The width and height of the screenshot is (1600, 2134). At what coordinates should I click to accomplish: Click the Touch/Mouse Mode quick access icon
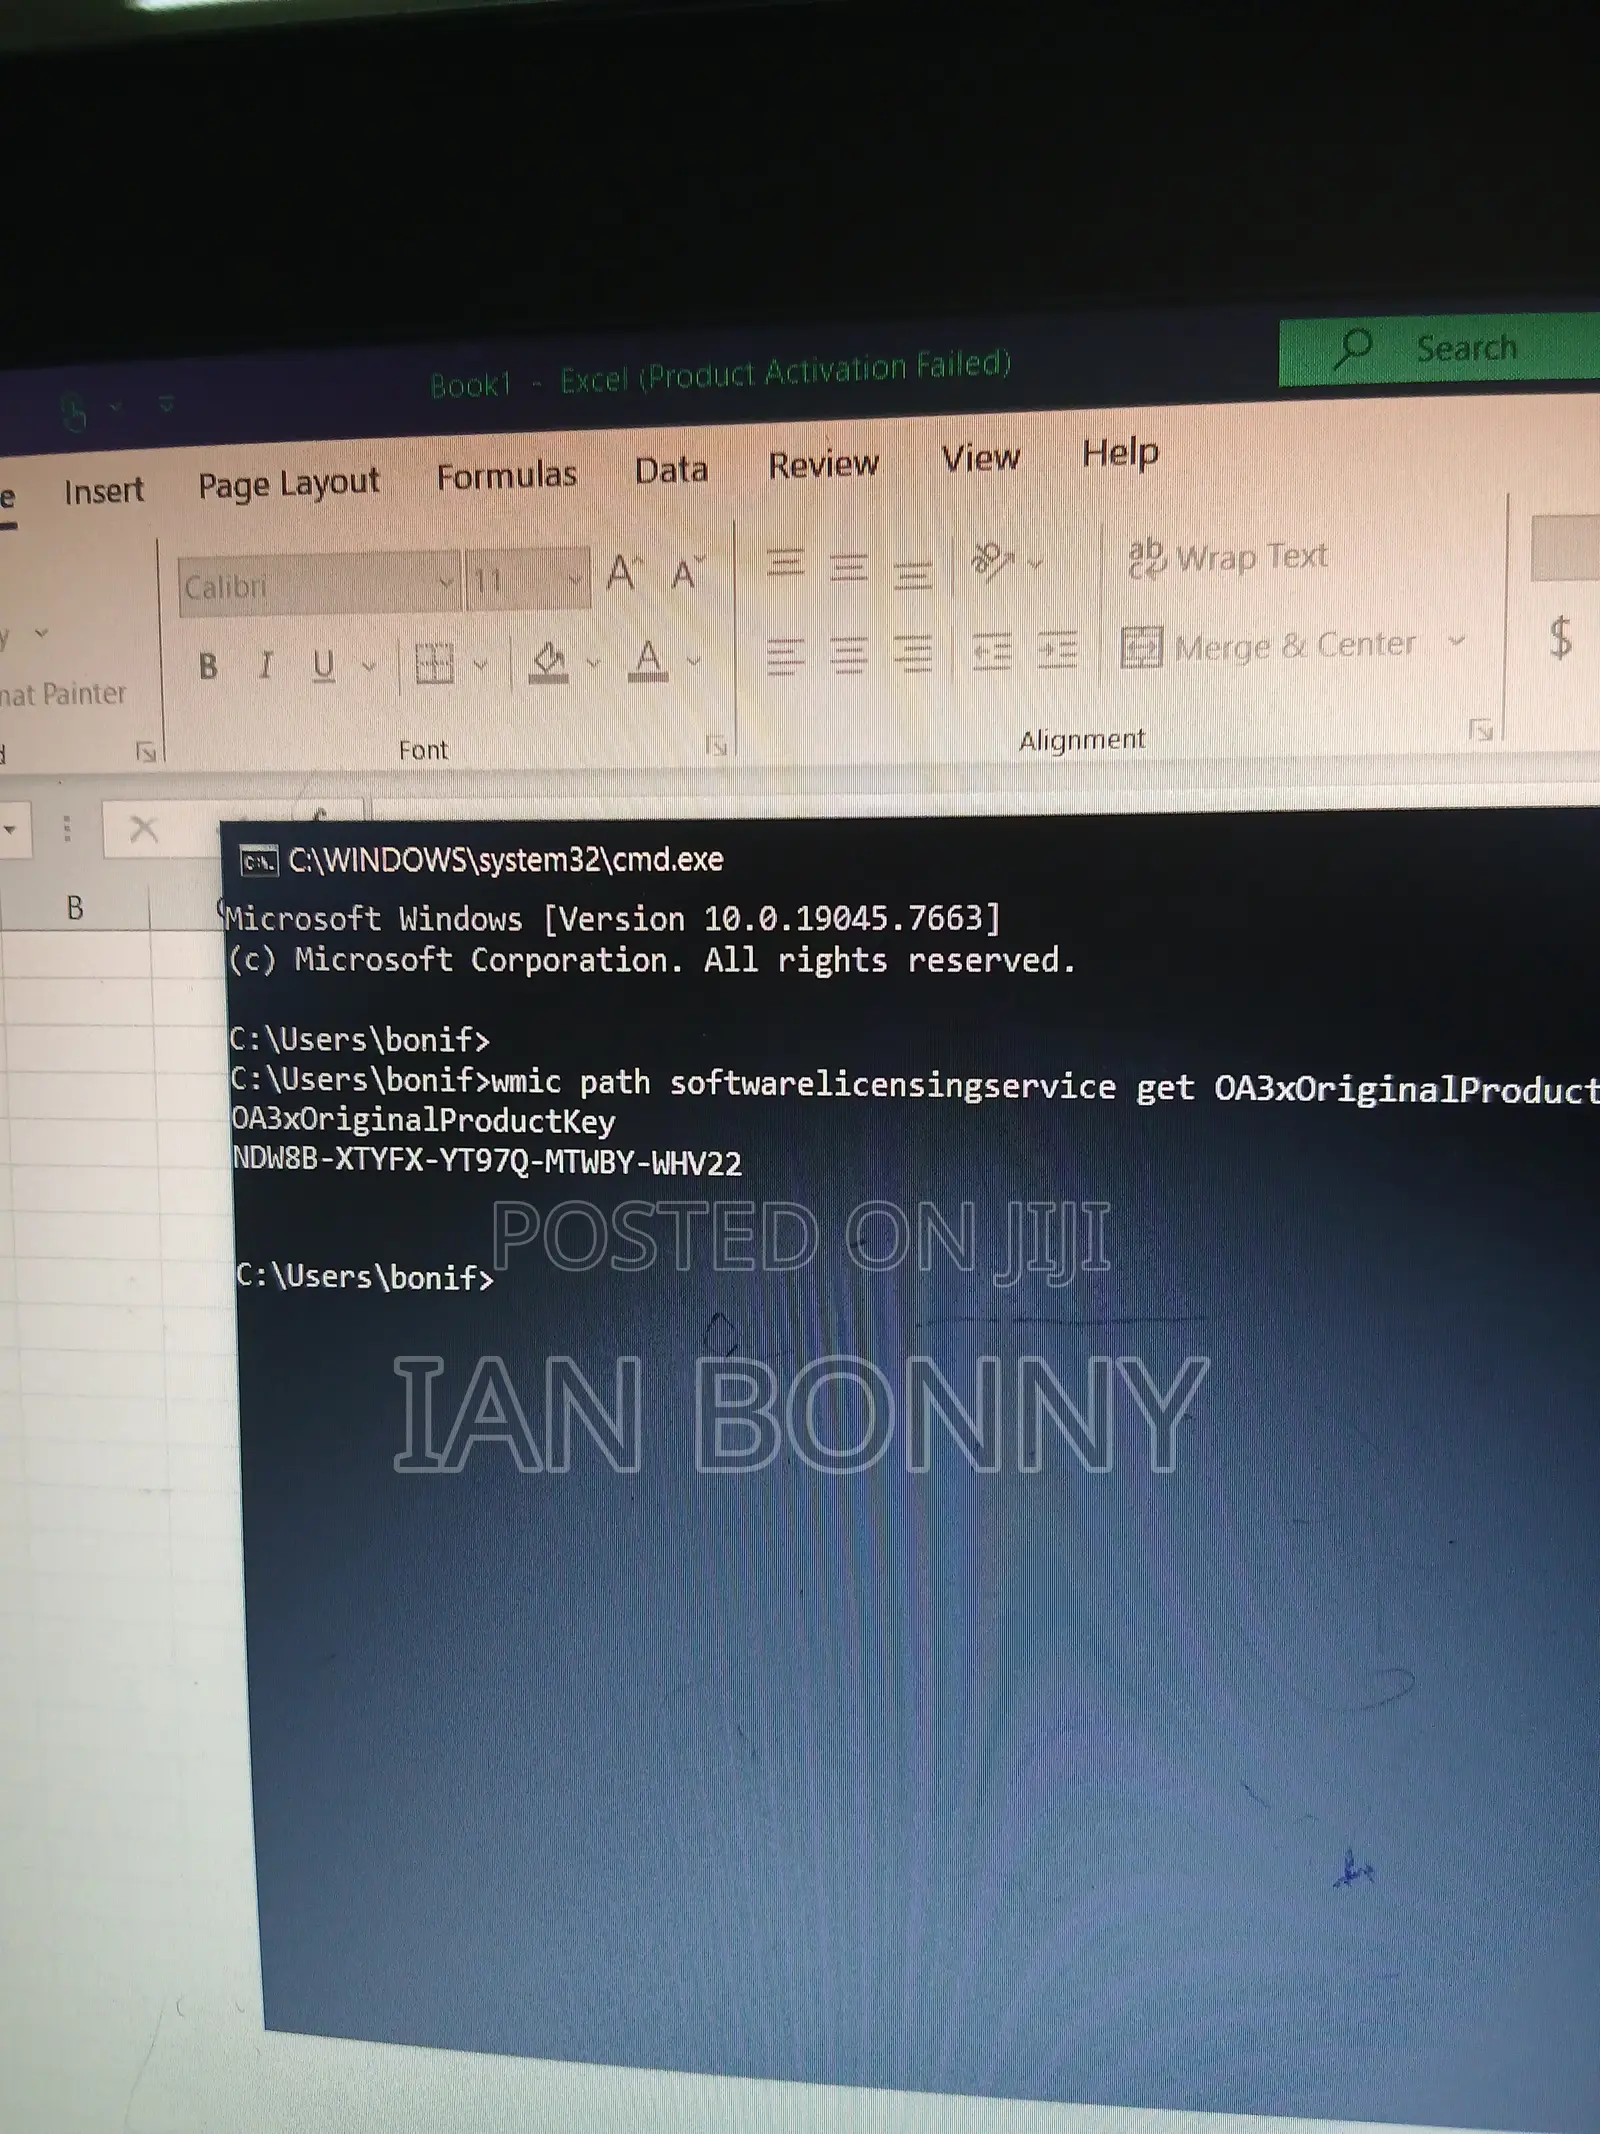coord(74,412)
